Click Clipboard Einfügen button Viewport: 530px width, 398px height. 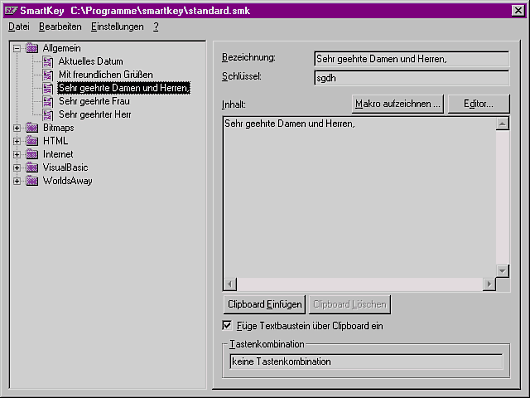[x=264, y=304]
